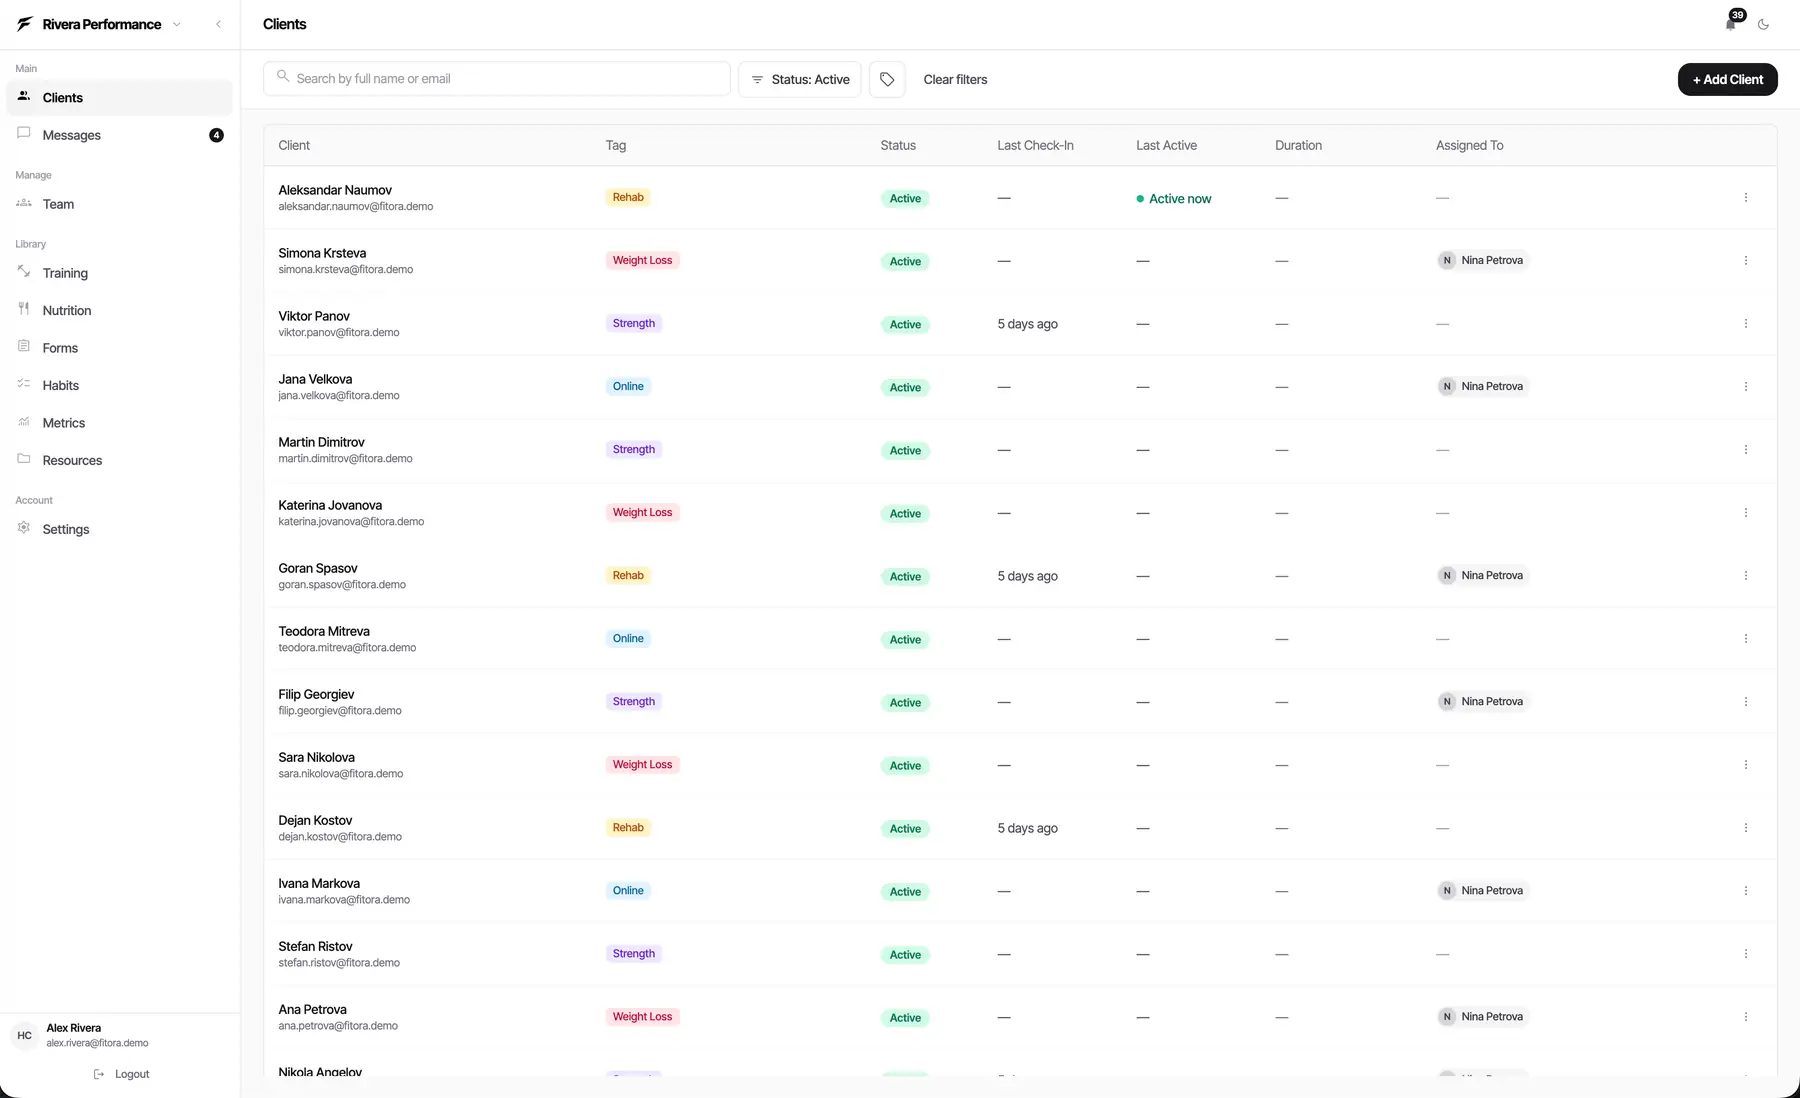
Task: Click the Nutrition fork icon
Action: click(x=24, y=309)
